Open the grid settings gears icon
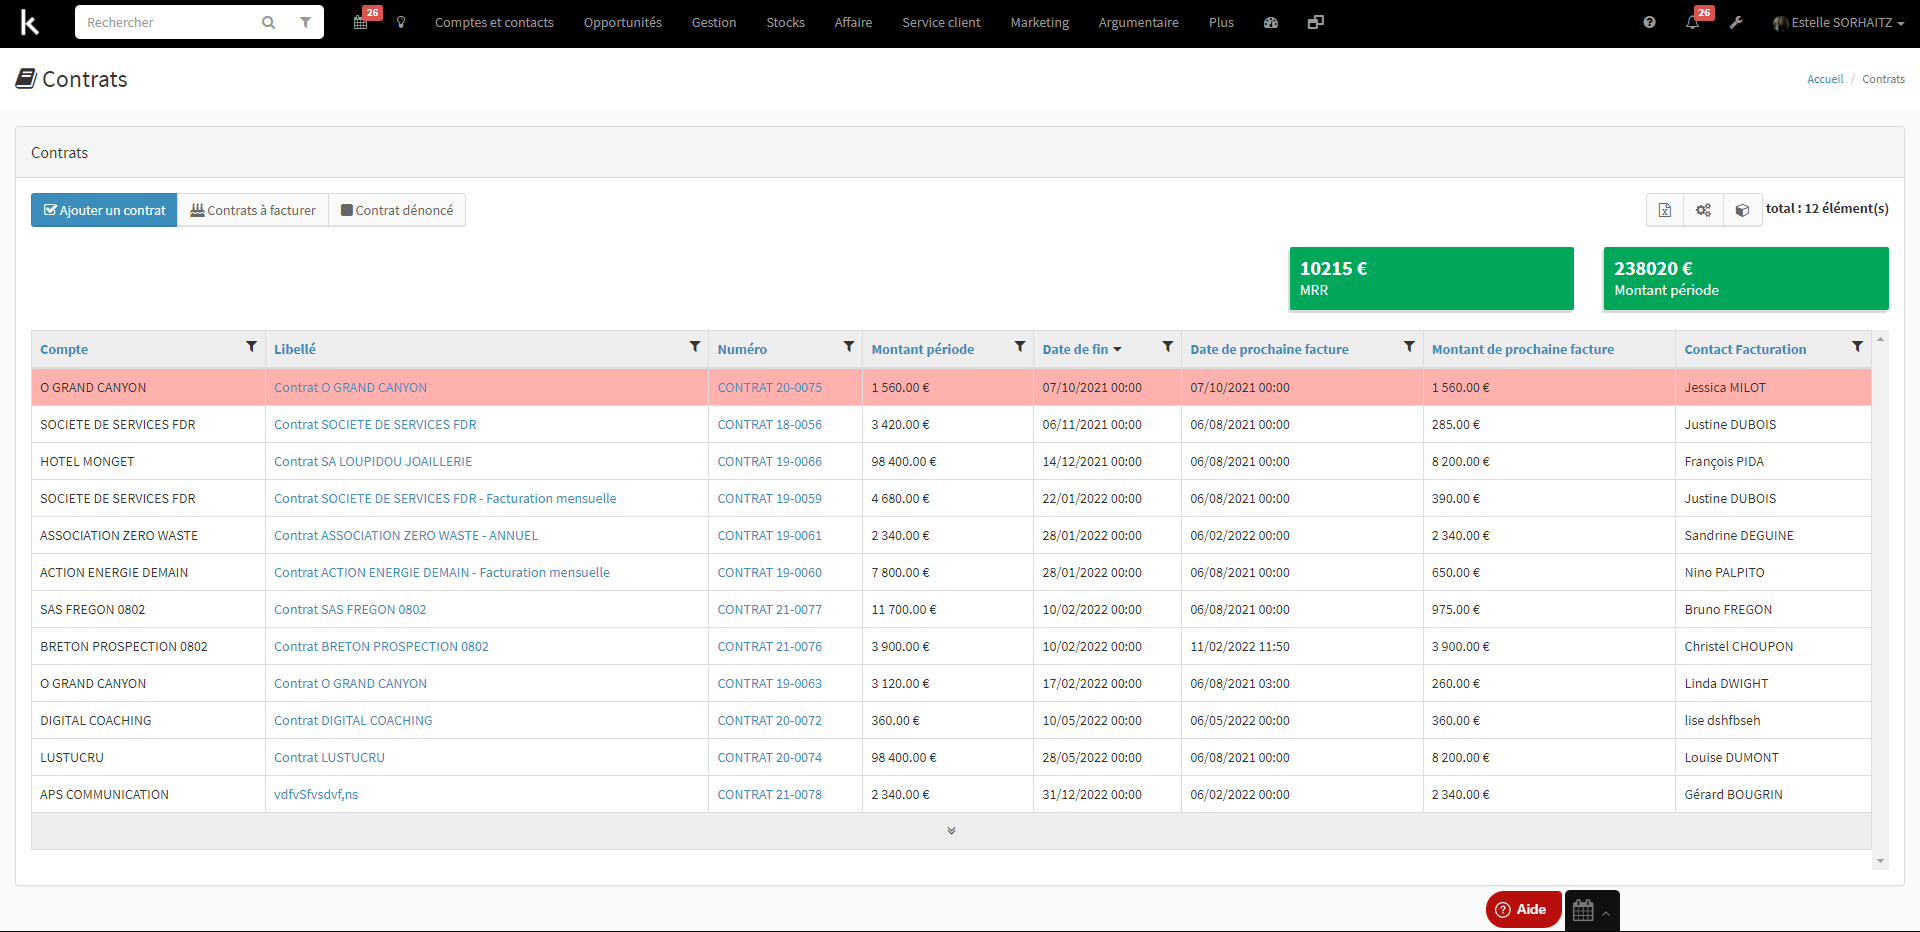Screen dimensions: 1920x932 pos(1704,210)
